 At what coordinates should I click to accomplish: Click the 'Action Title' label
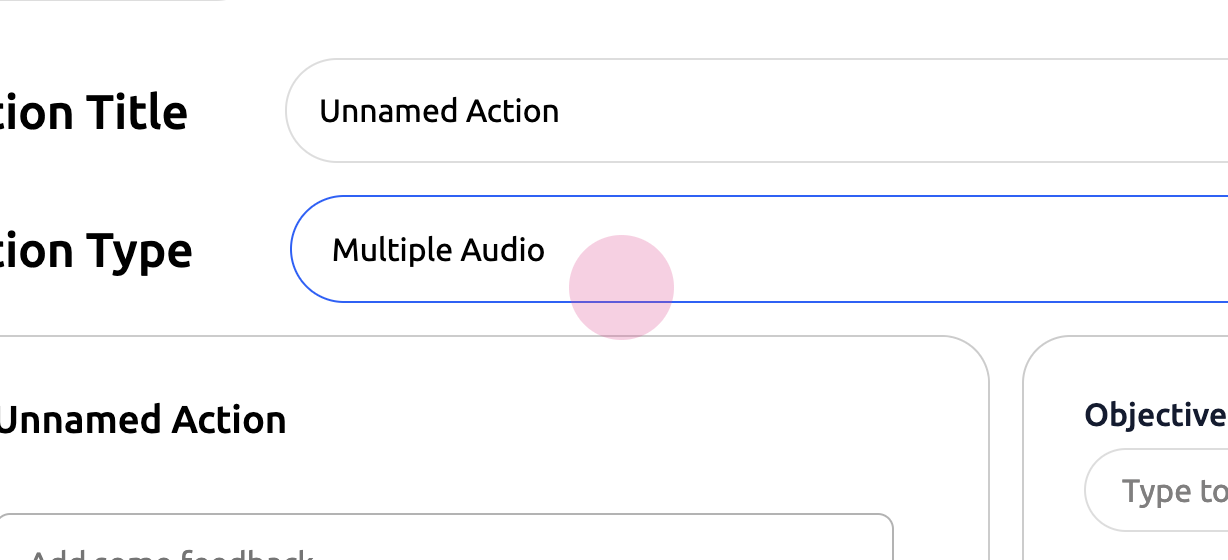(94, 112)
